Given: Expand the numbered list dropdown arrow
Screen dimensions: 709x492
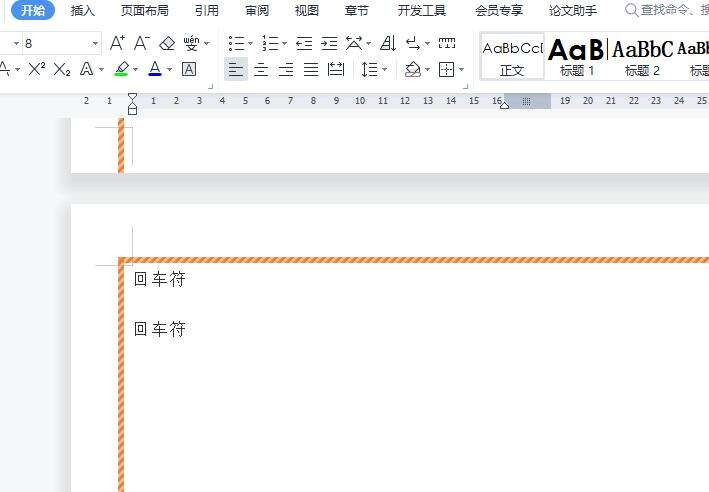Looking at the screenshot, I should pos(284,43).
